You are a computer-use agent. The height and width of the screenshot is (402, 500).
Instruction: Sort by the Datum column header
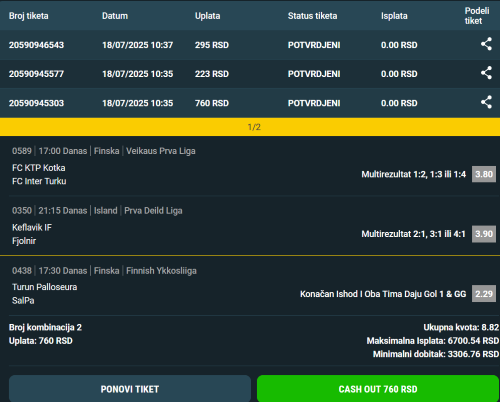pos(115,16)
